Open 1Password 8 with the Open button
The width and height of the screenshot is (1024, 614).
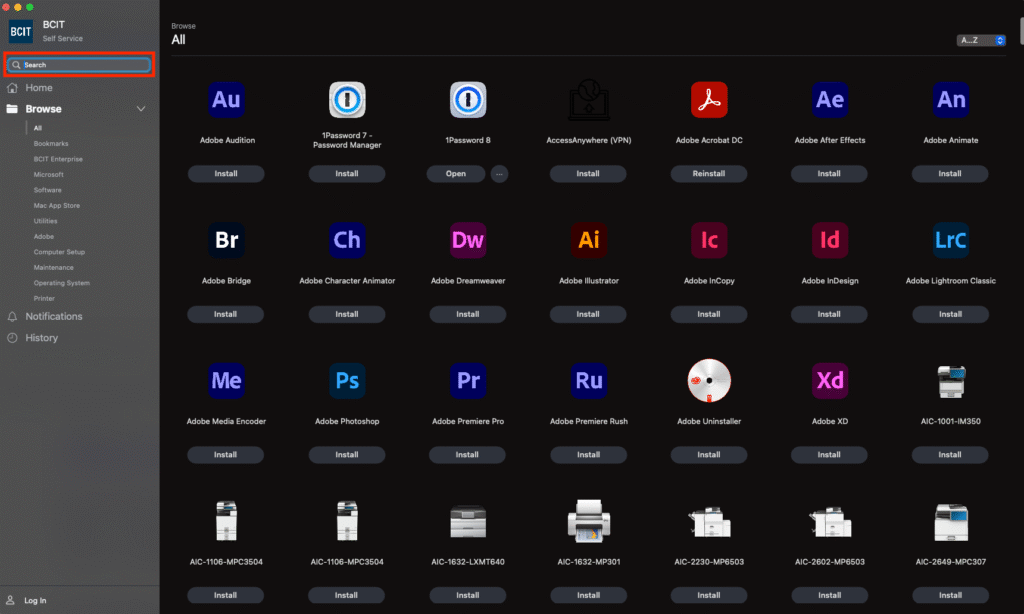(456, 174)
